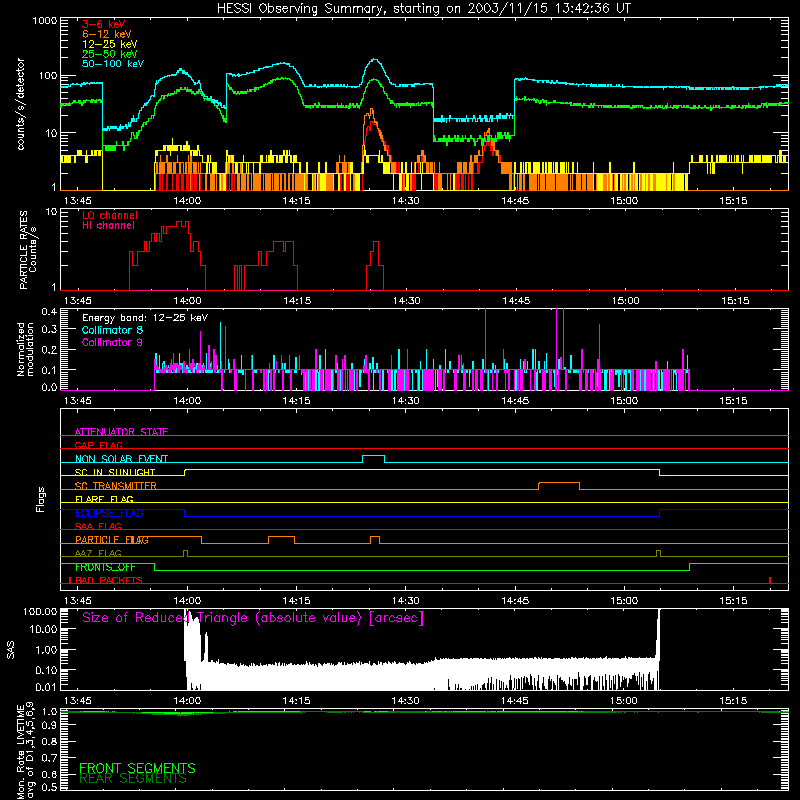The image size is (800, 800).
Task: Click the ATTENUATOR STATE flag label
Action: pyautogui.click(x=121, y=432)
